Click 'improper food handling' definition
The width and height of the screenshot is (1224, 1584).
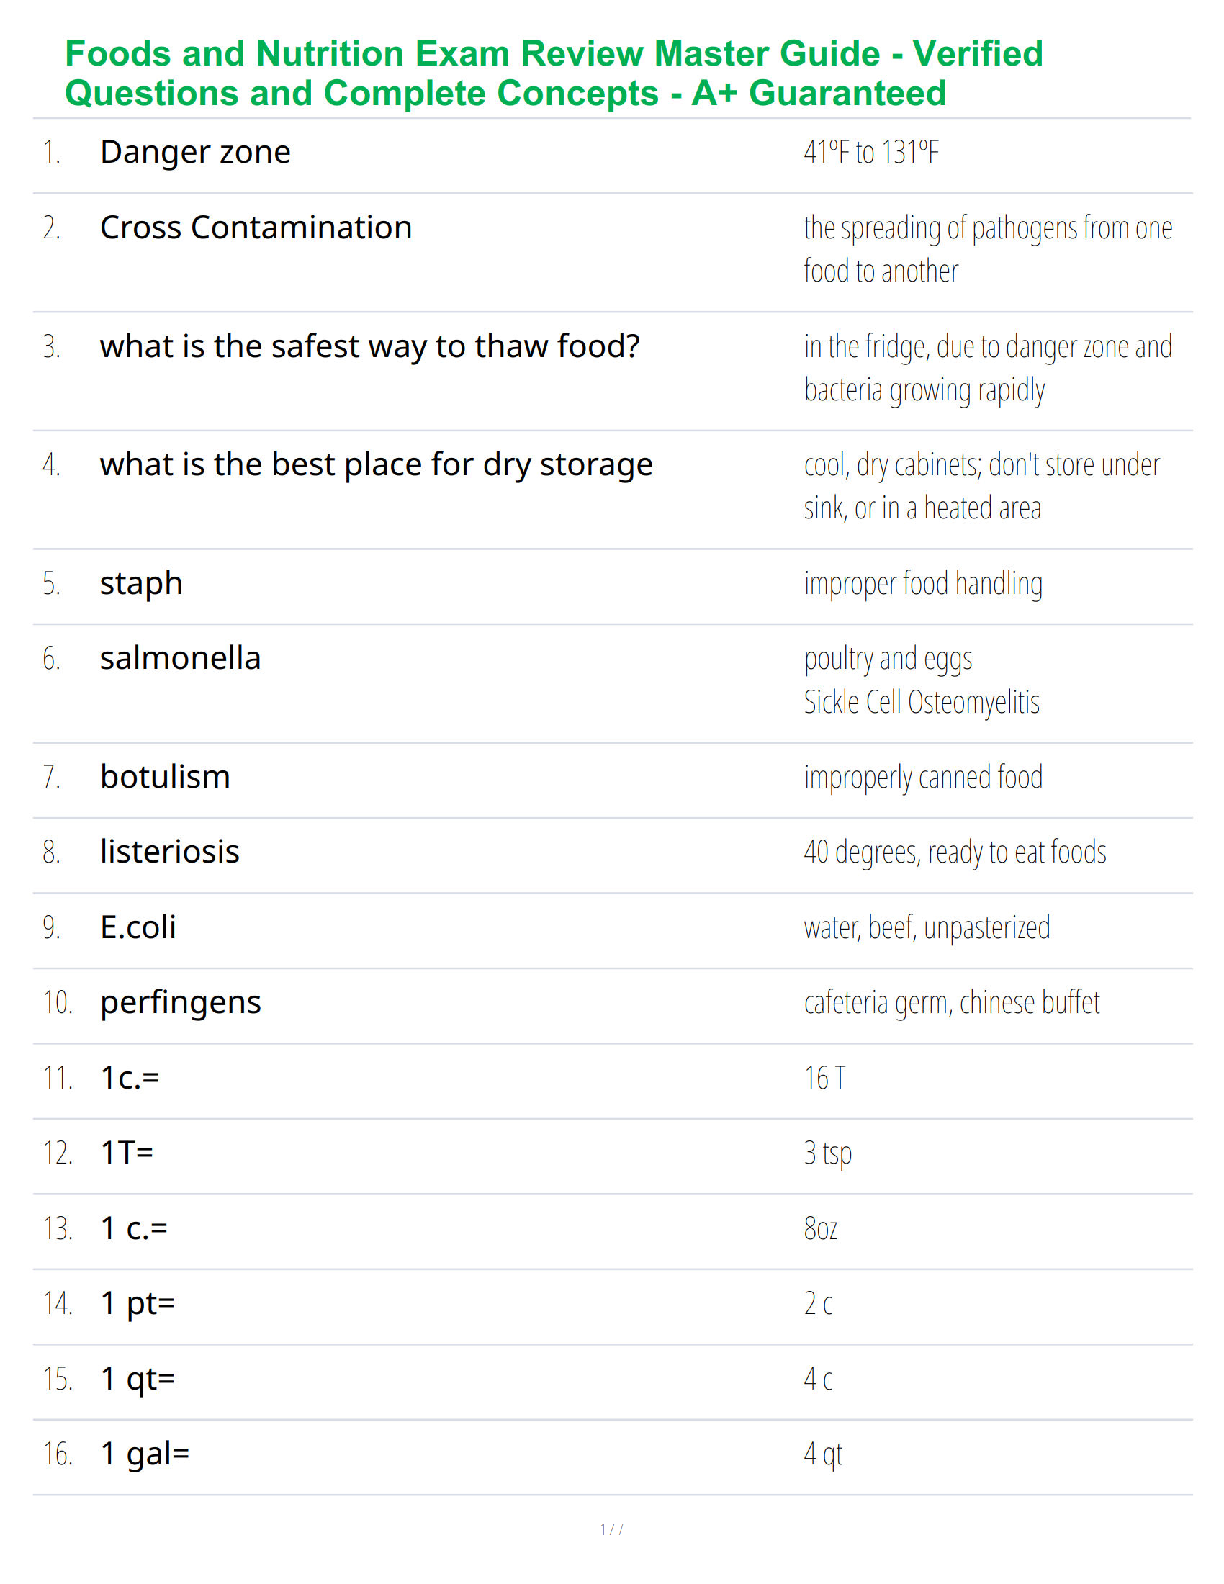923,584
